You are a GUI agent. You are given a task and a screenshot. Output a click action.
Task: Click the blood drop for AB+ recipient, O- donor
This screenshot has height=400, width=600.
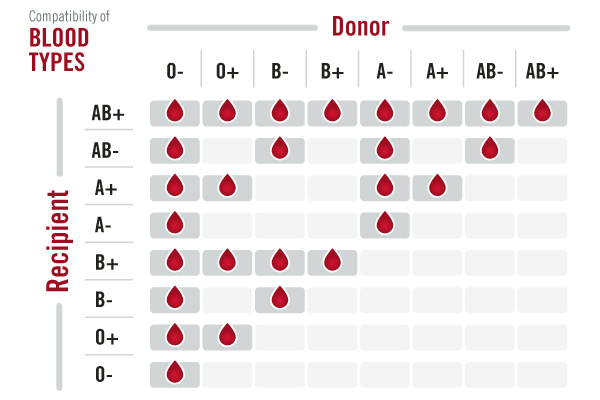point(175,112)
